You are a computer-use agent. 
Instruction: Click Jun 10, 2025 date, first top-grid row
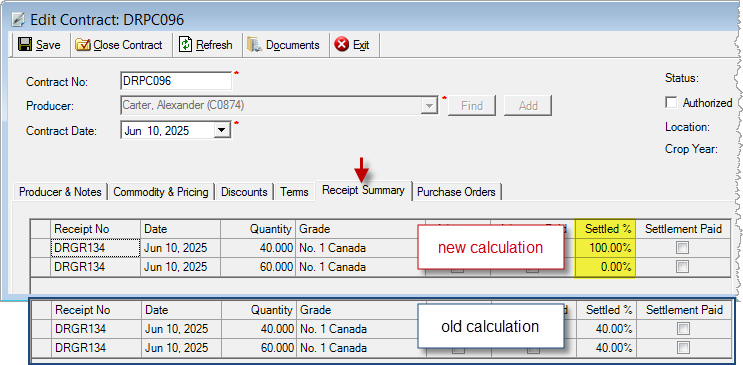tap(181, 248)
